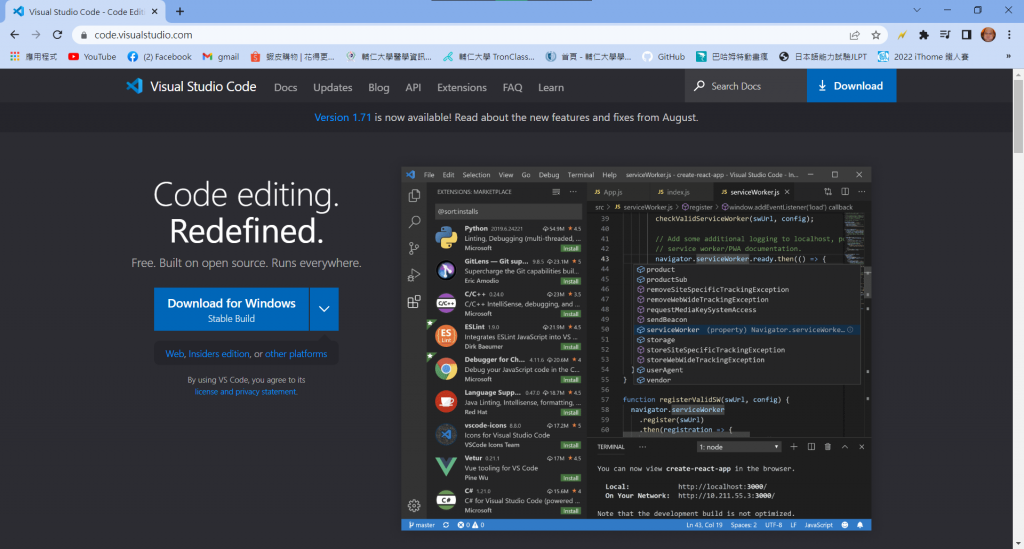Open the other platforms link
This screenshot has height=549, width=1024.
296,354
